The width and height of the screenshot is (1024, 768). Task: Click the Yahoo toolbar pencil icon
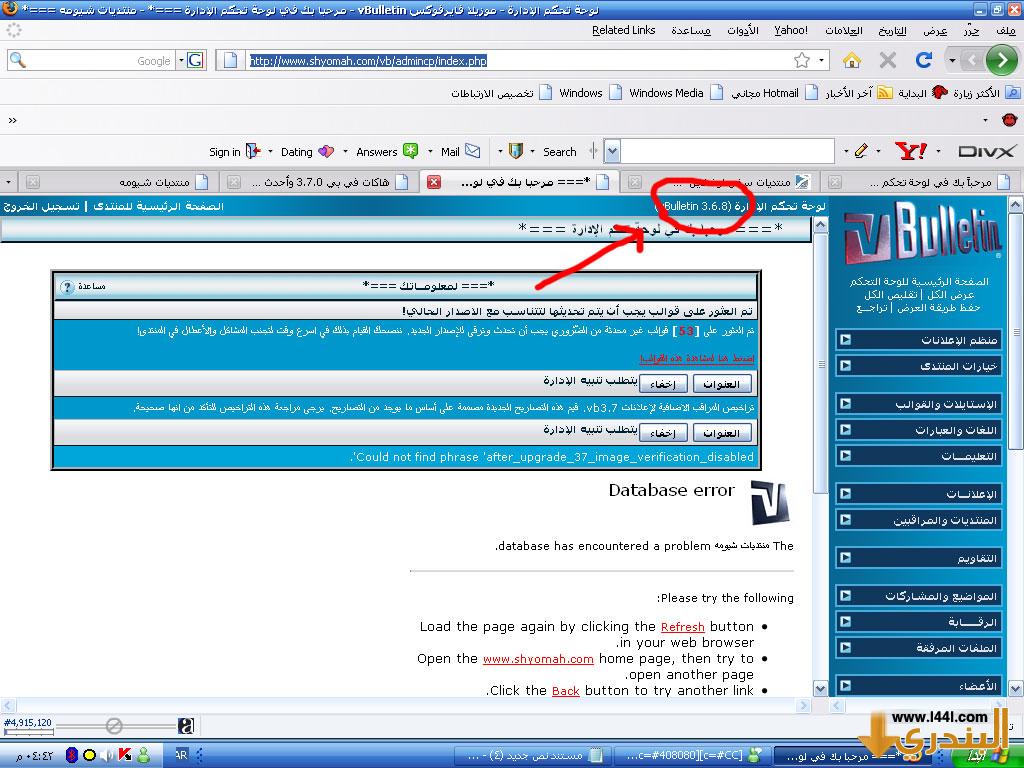pyautogui.click(x=861, y=152)
